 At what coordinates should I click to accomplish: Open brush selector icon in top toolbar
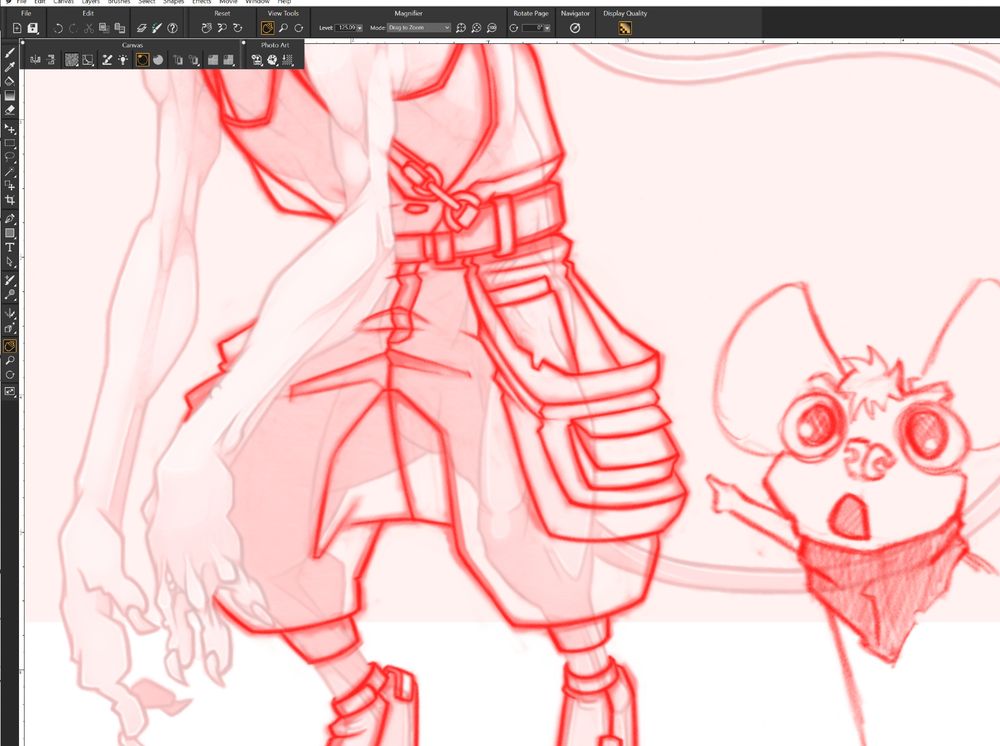point(157,28)
